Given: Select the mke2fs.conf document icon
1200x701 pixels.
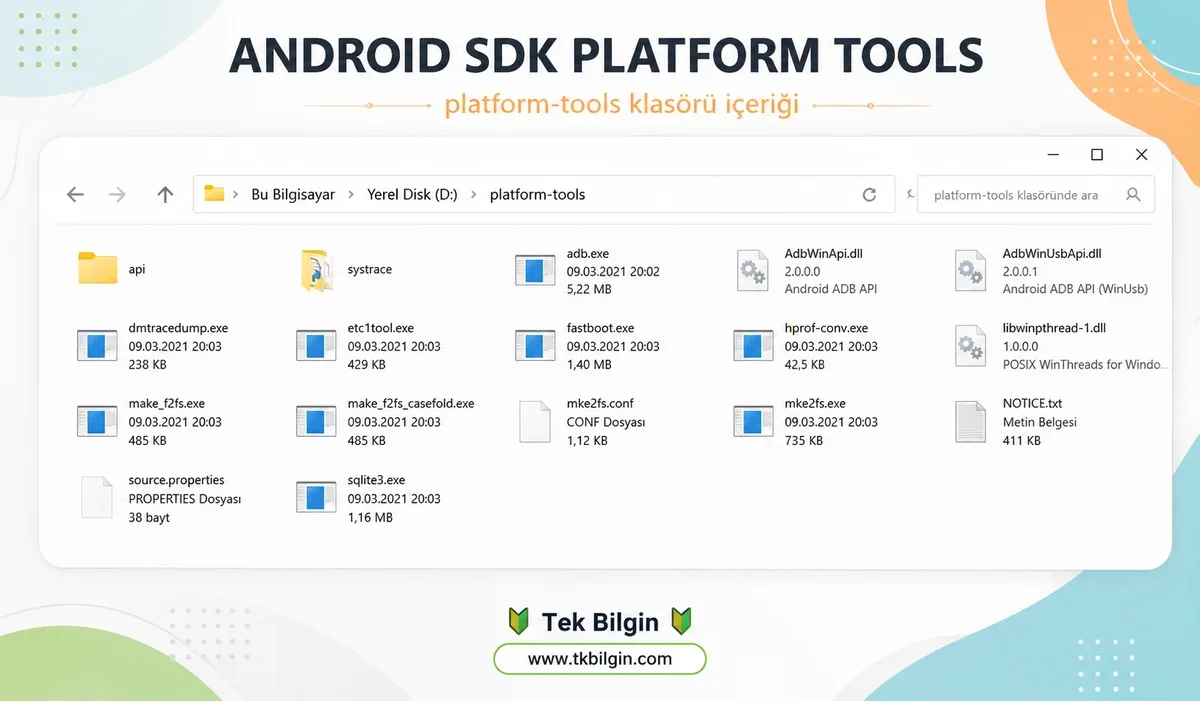Looking at the screenshot, I should pyautogui.click(x=535, y=421).
